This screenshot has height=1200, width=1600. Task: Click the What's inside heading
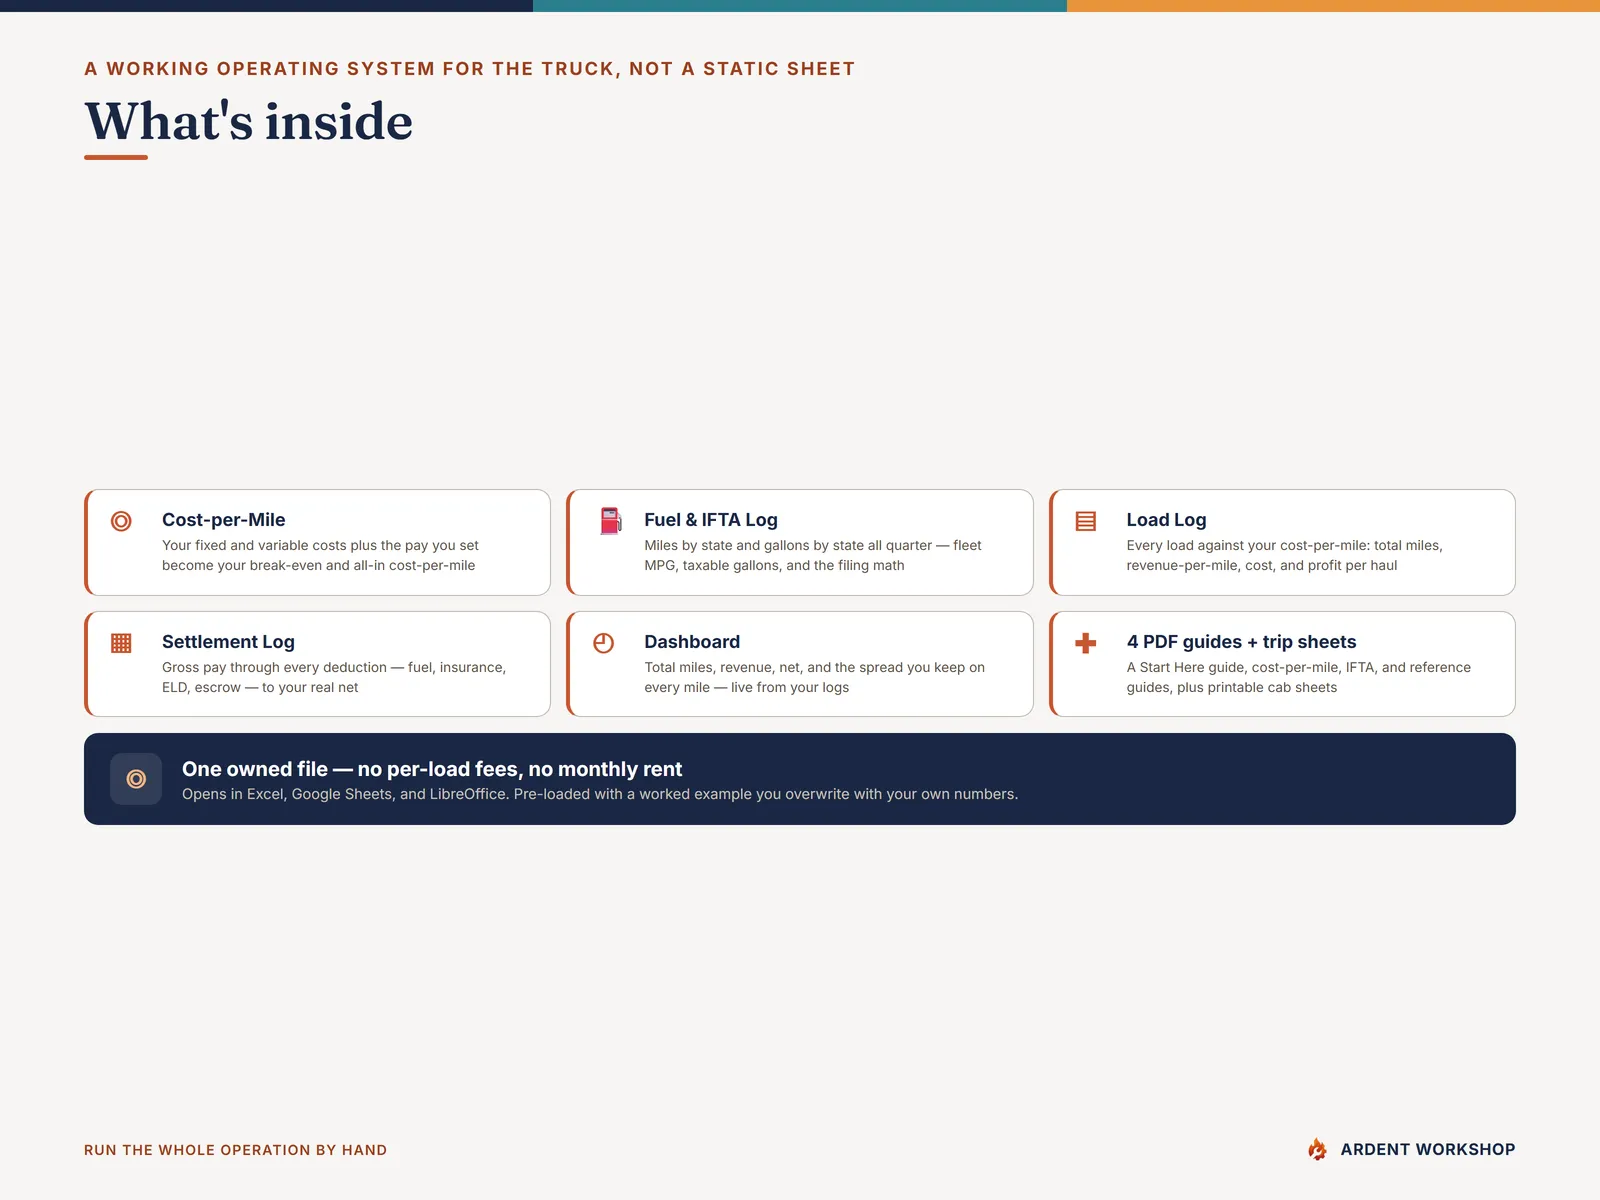[x=248, y=122]
